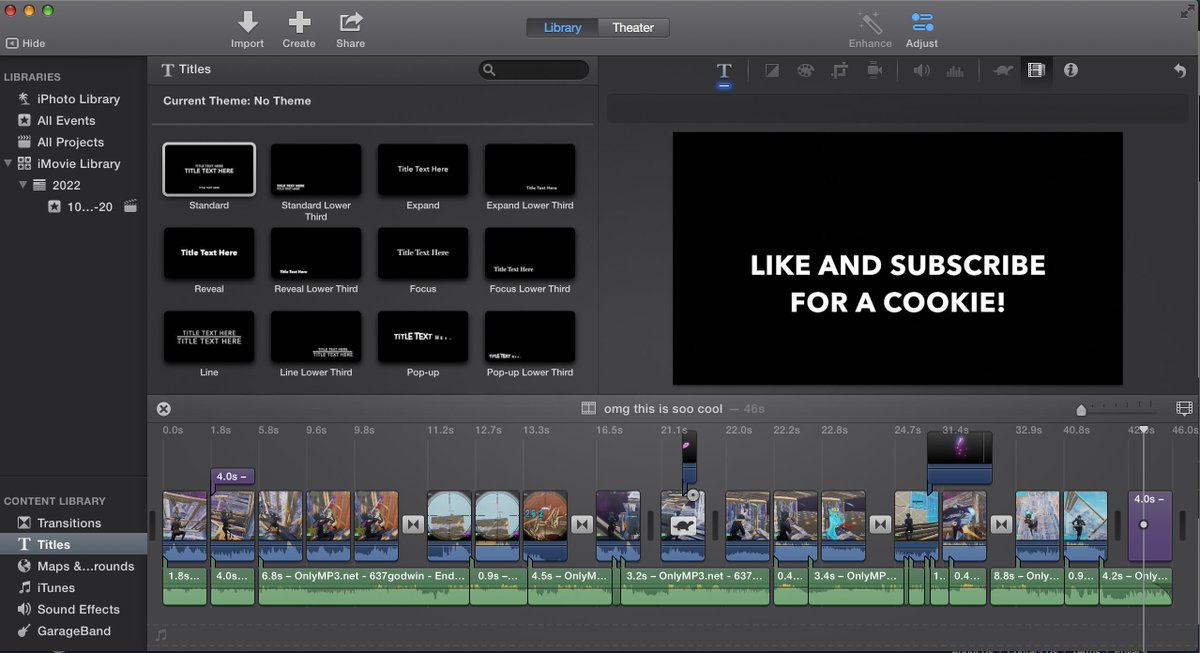Select the Pop-up Lower Third title
The image size is (1200, 653).
tap(530, 337)
